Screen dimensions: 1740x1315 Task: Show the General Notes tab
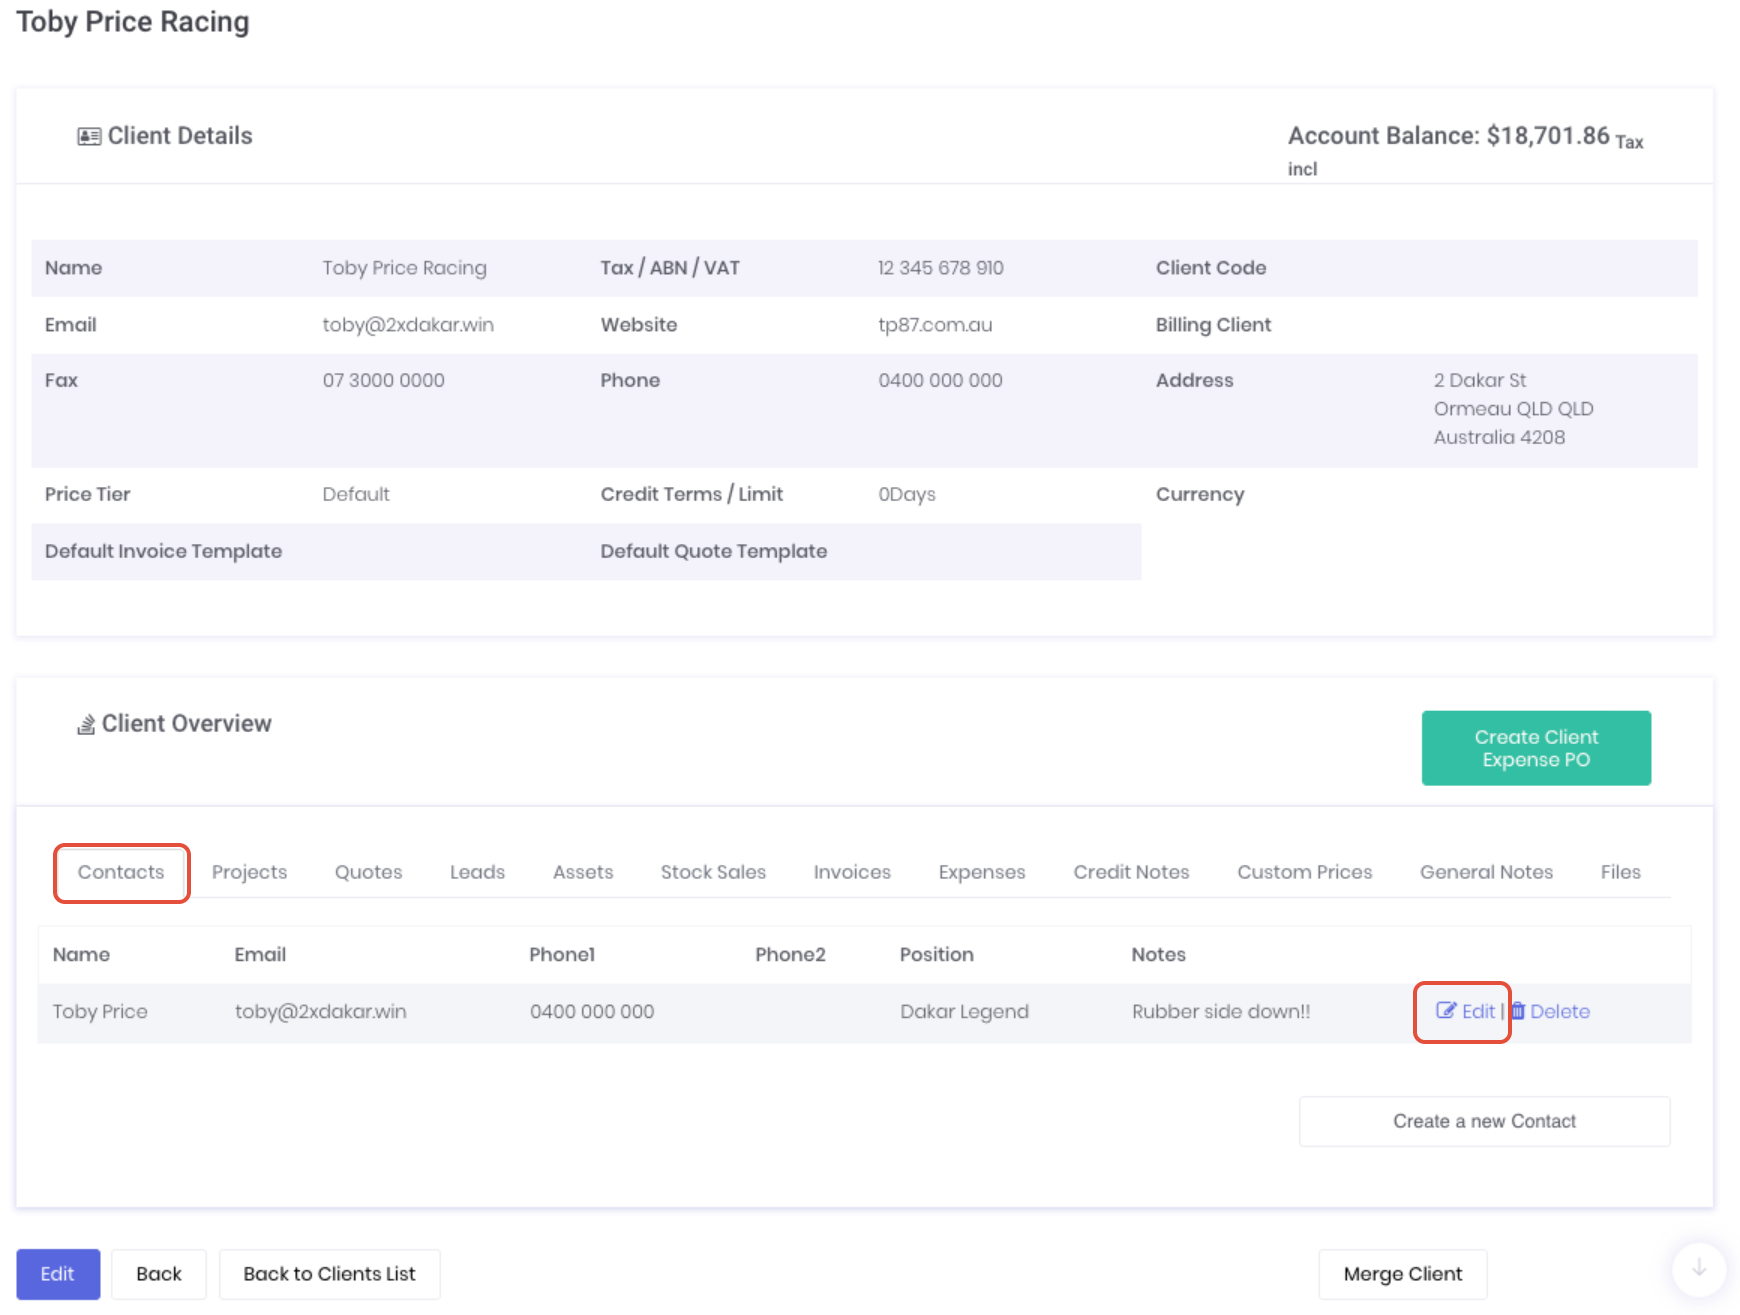1486,872
